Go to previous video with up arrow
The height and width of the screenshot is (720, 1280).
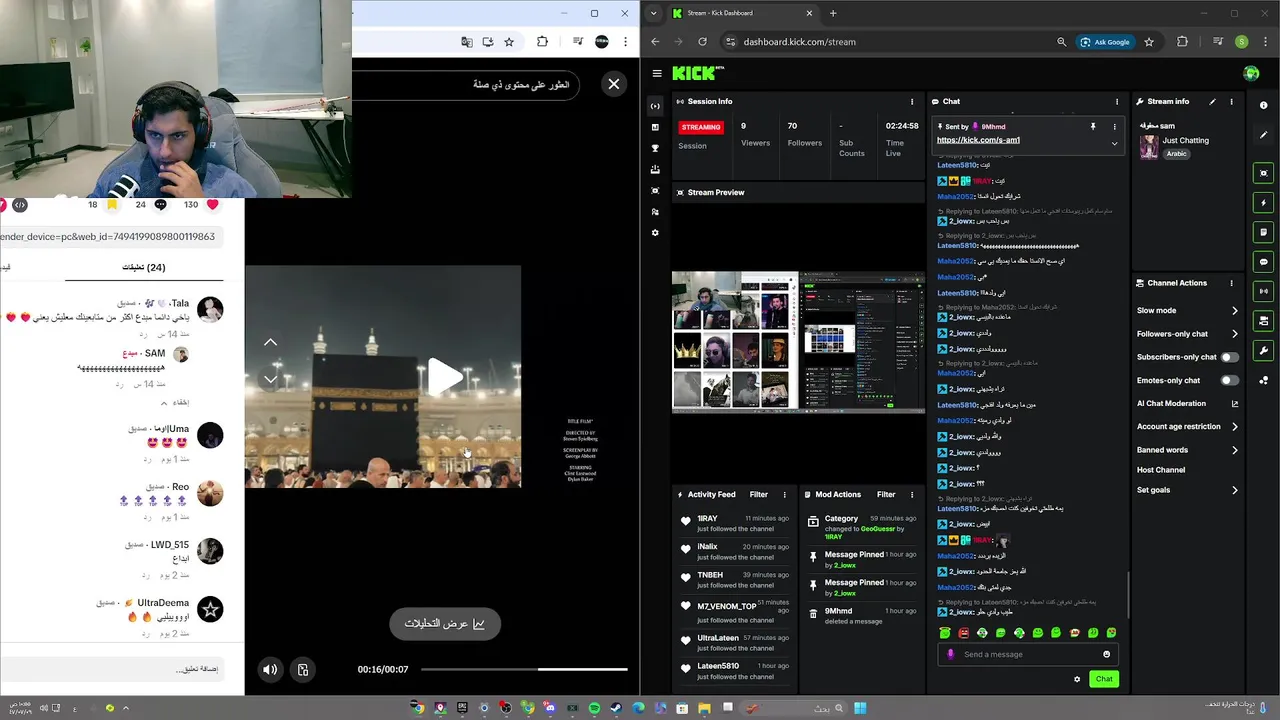click(x=270, y=342)
